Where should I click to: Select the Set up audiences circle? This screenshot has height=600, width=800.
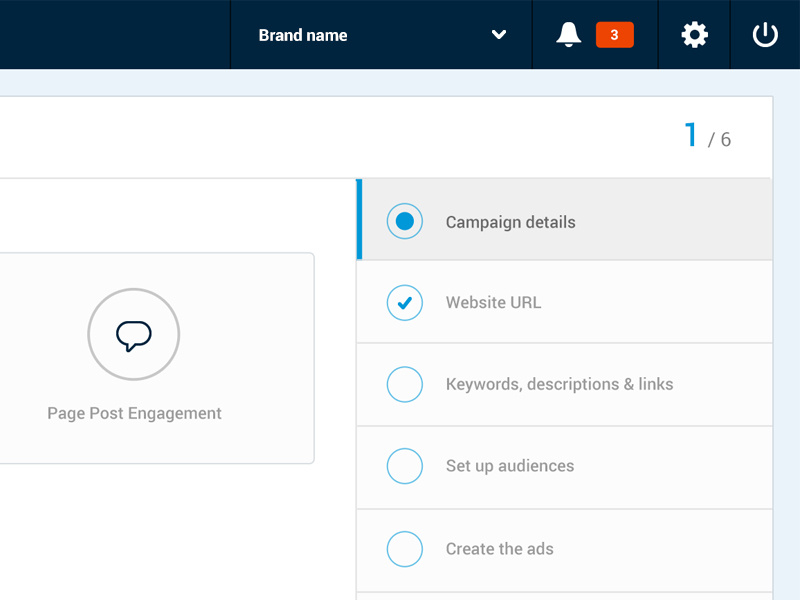pos(405,466)
